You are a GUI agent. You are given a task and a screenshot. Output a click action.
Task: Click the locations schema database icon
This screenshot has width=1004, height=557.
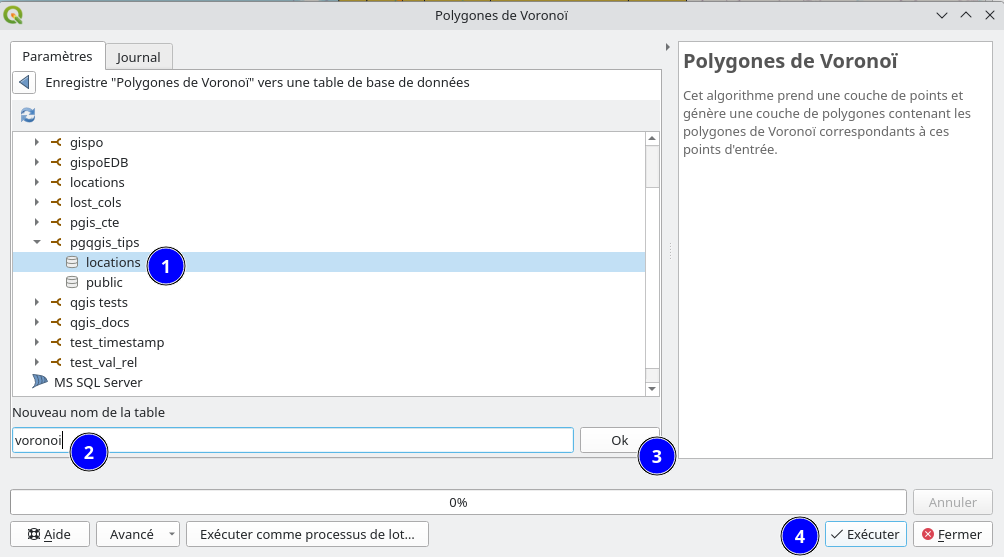tap(72, 262)
